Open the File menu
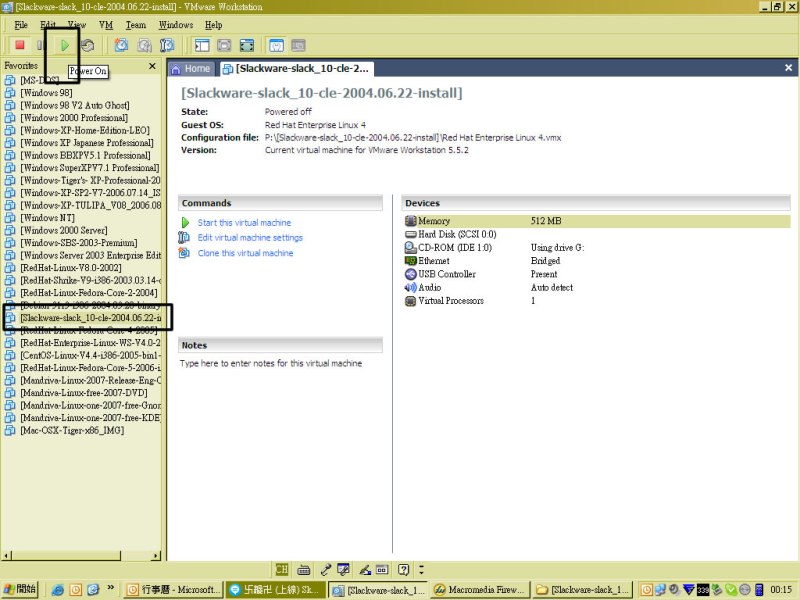Image resolution: width=800 pixels, height=600 pixels. point(21,25)
